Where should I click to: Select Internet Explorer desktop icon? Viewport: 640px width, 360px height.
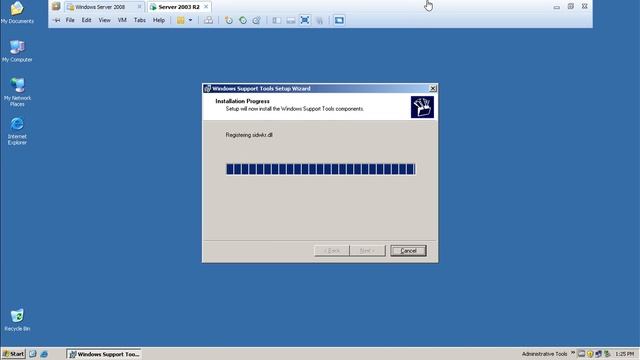tap(17, 131)
